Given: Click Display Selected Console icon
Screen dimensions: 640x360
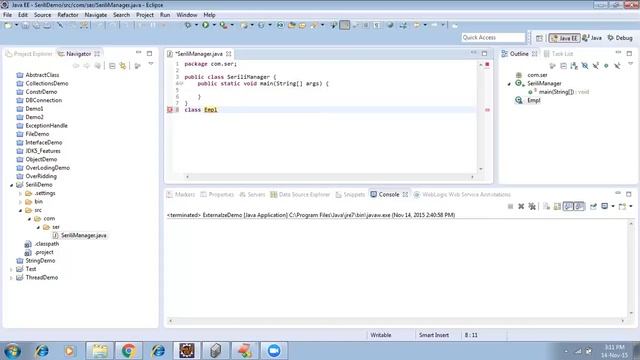Looking at the screenshot, I should [604, 207].
